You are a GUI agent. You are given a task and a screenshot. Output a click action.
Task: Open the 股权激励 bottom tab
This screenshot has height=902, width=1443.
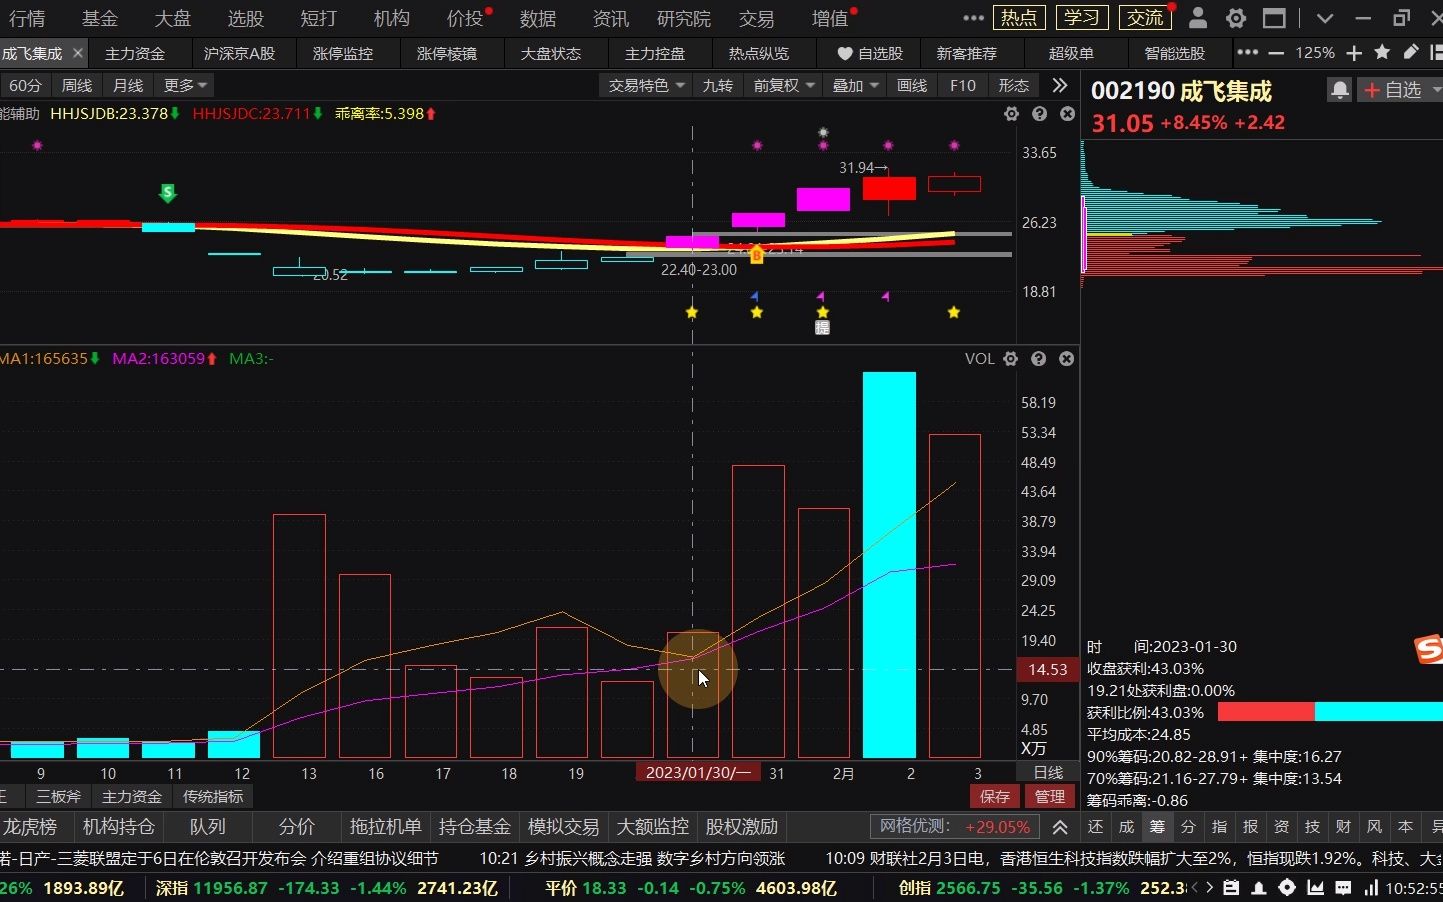(x=741, y=827)
